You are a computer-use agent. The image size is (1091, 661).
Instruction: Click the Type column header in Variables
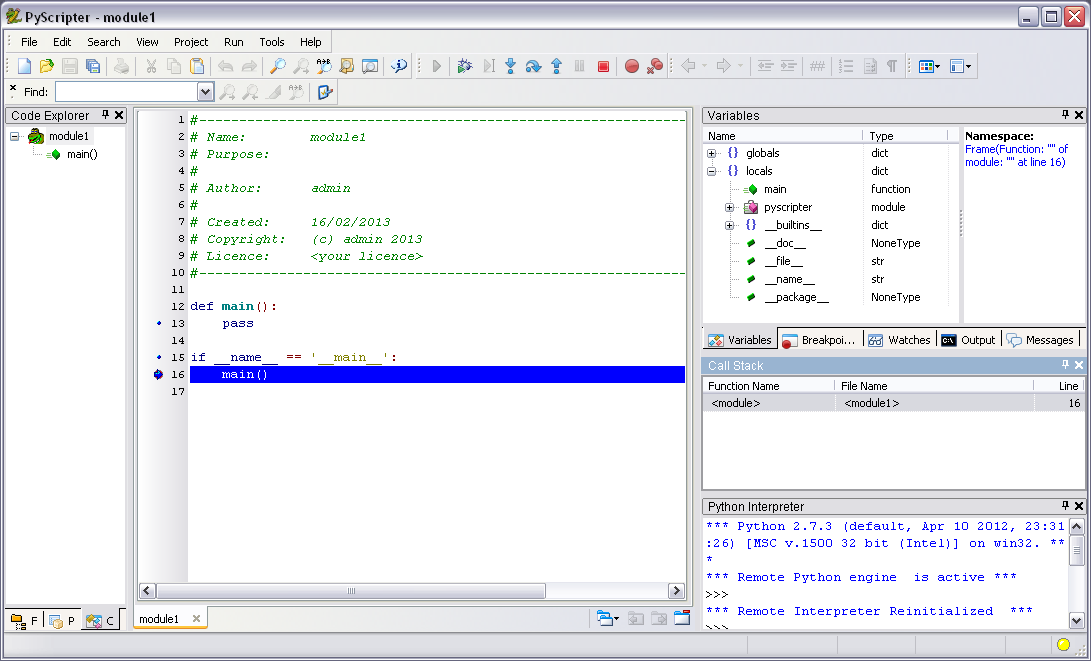(905, 136)
